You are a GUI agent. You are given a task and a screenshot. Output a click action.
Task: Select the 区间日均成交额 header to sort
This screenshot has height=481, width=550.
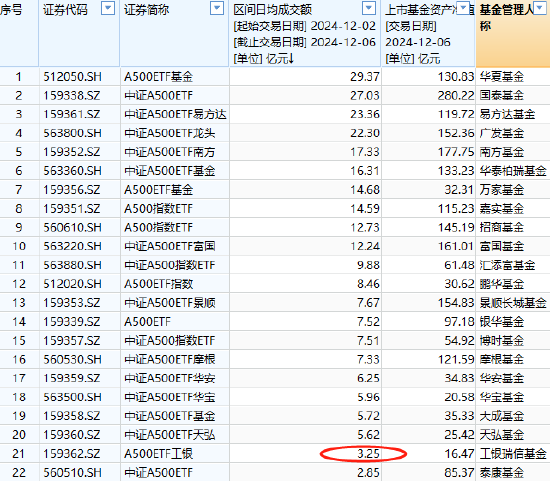(x=273, y=9)
